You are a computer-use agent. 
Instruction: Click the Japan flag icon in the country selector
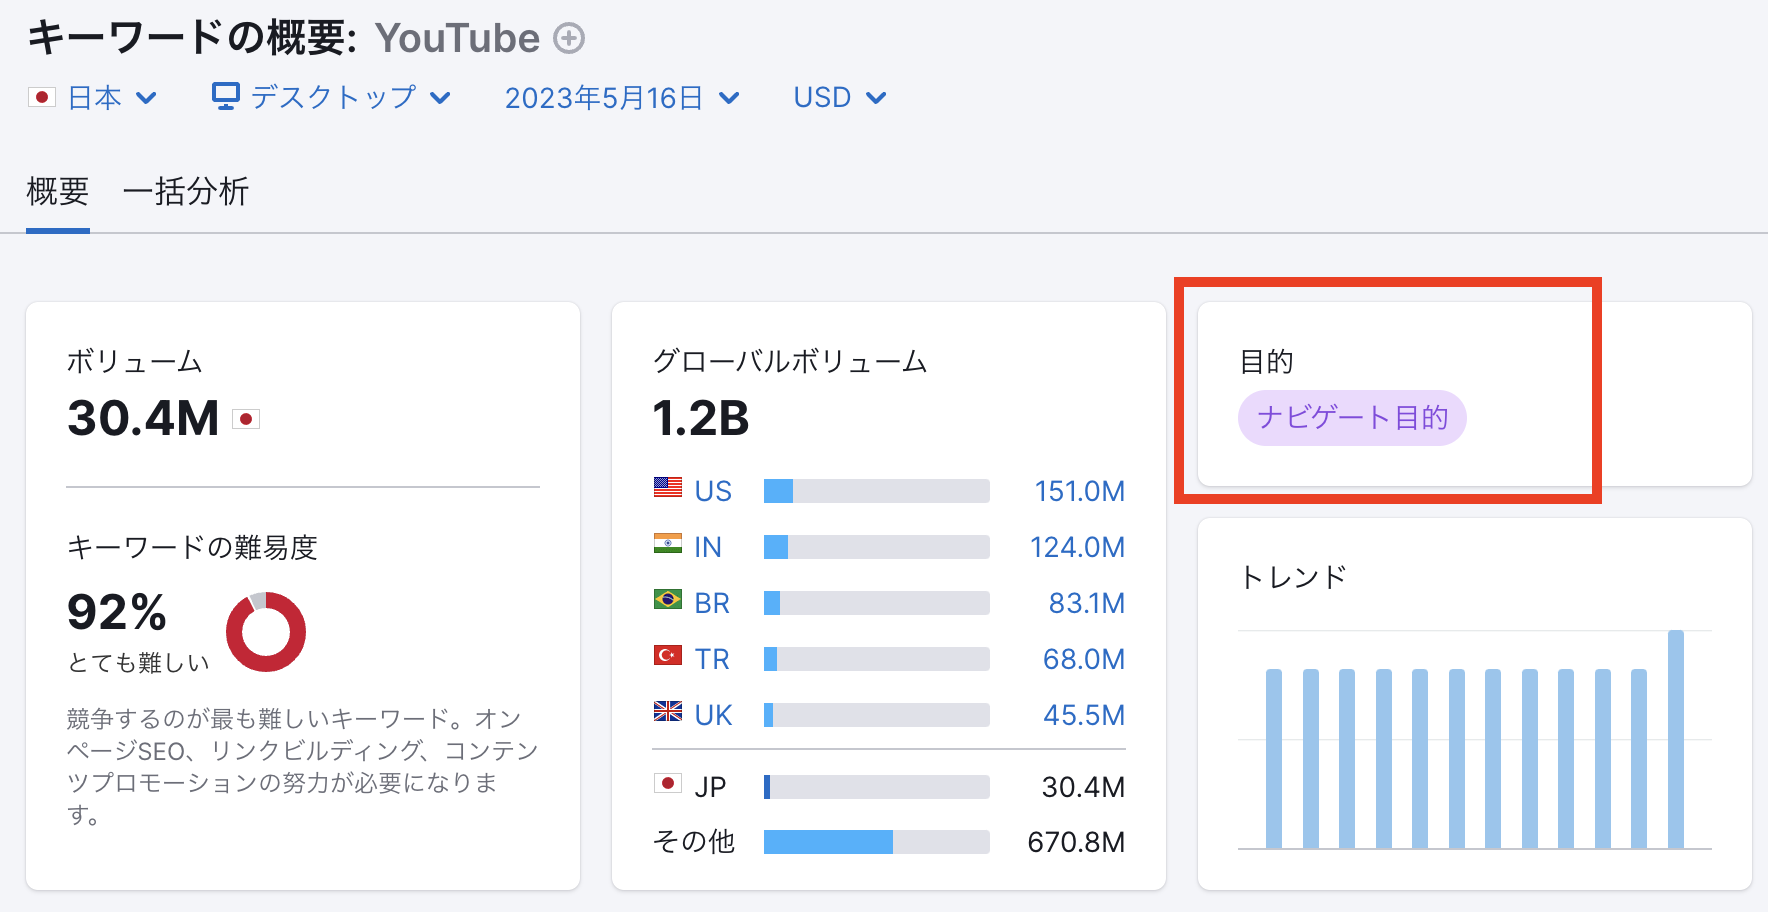(x=41, y=97)
